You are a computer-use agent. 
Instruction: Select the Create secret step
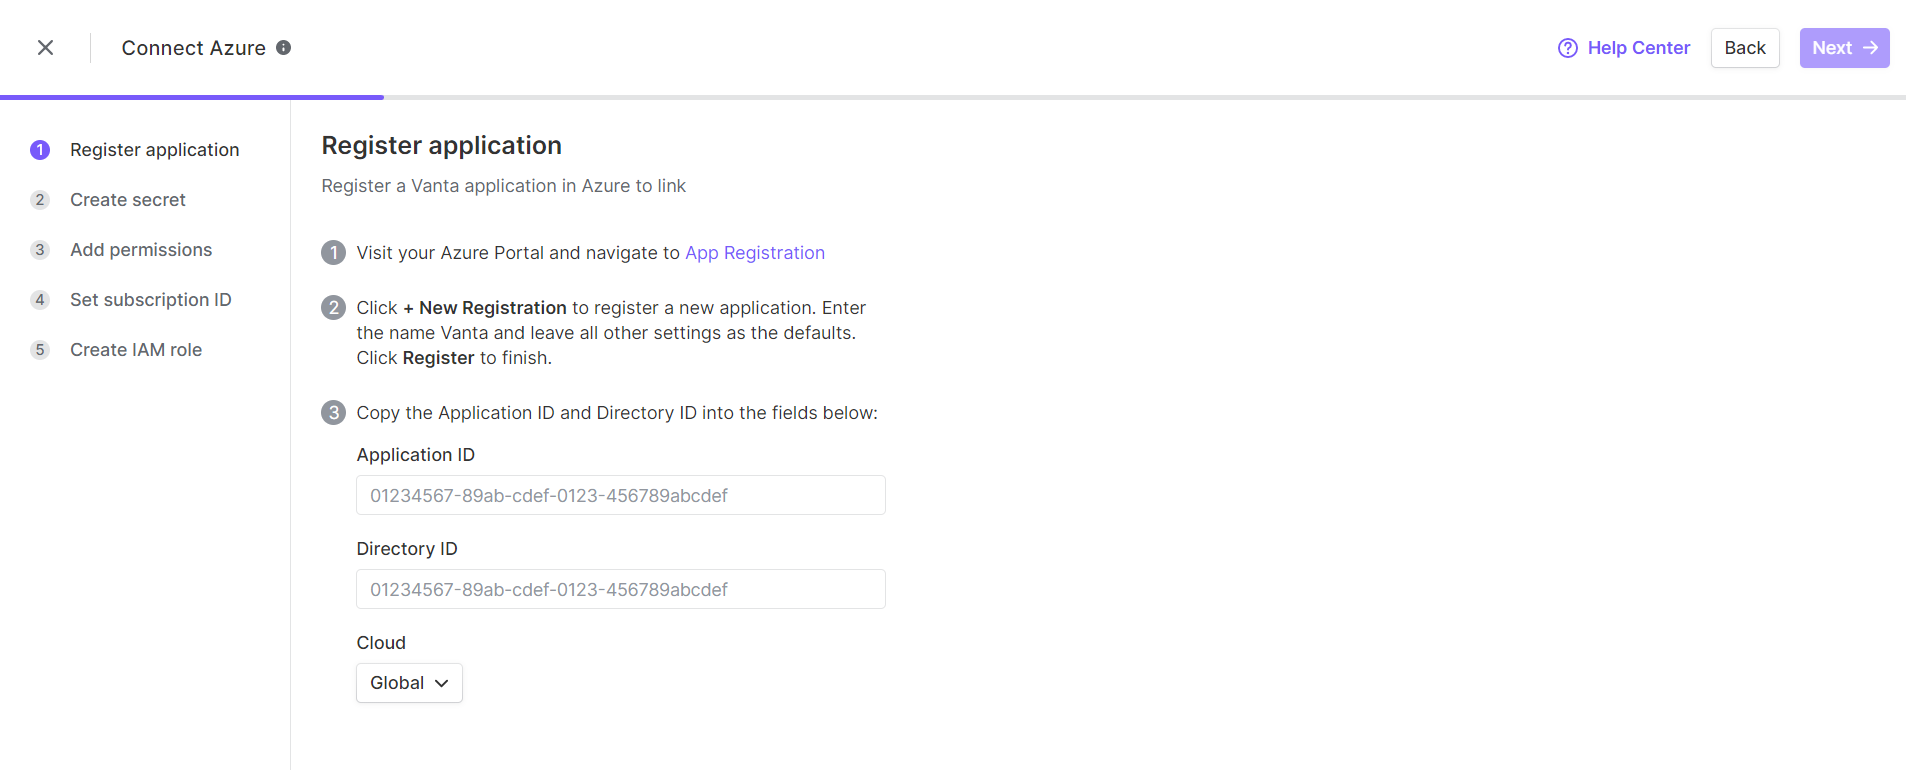coord(108,200)
